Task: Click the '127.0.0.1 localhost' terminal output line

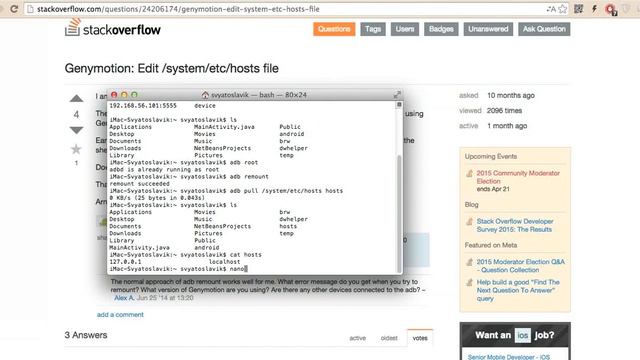Action: point(175,262)
